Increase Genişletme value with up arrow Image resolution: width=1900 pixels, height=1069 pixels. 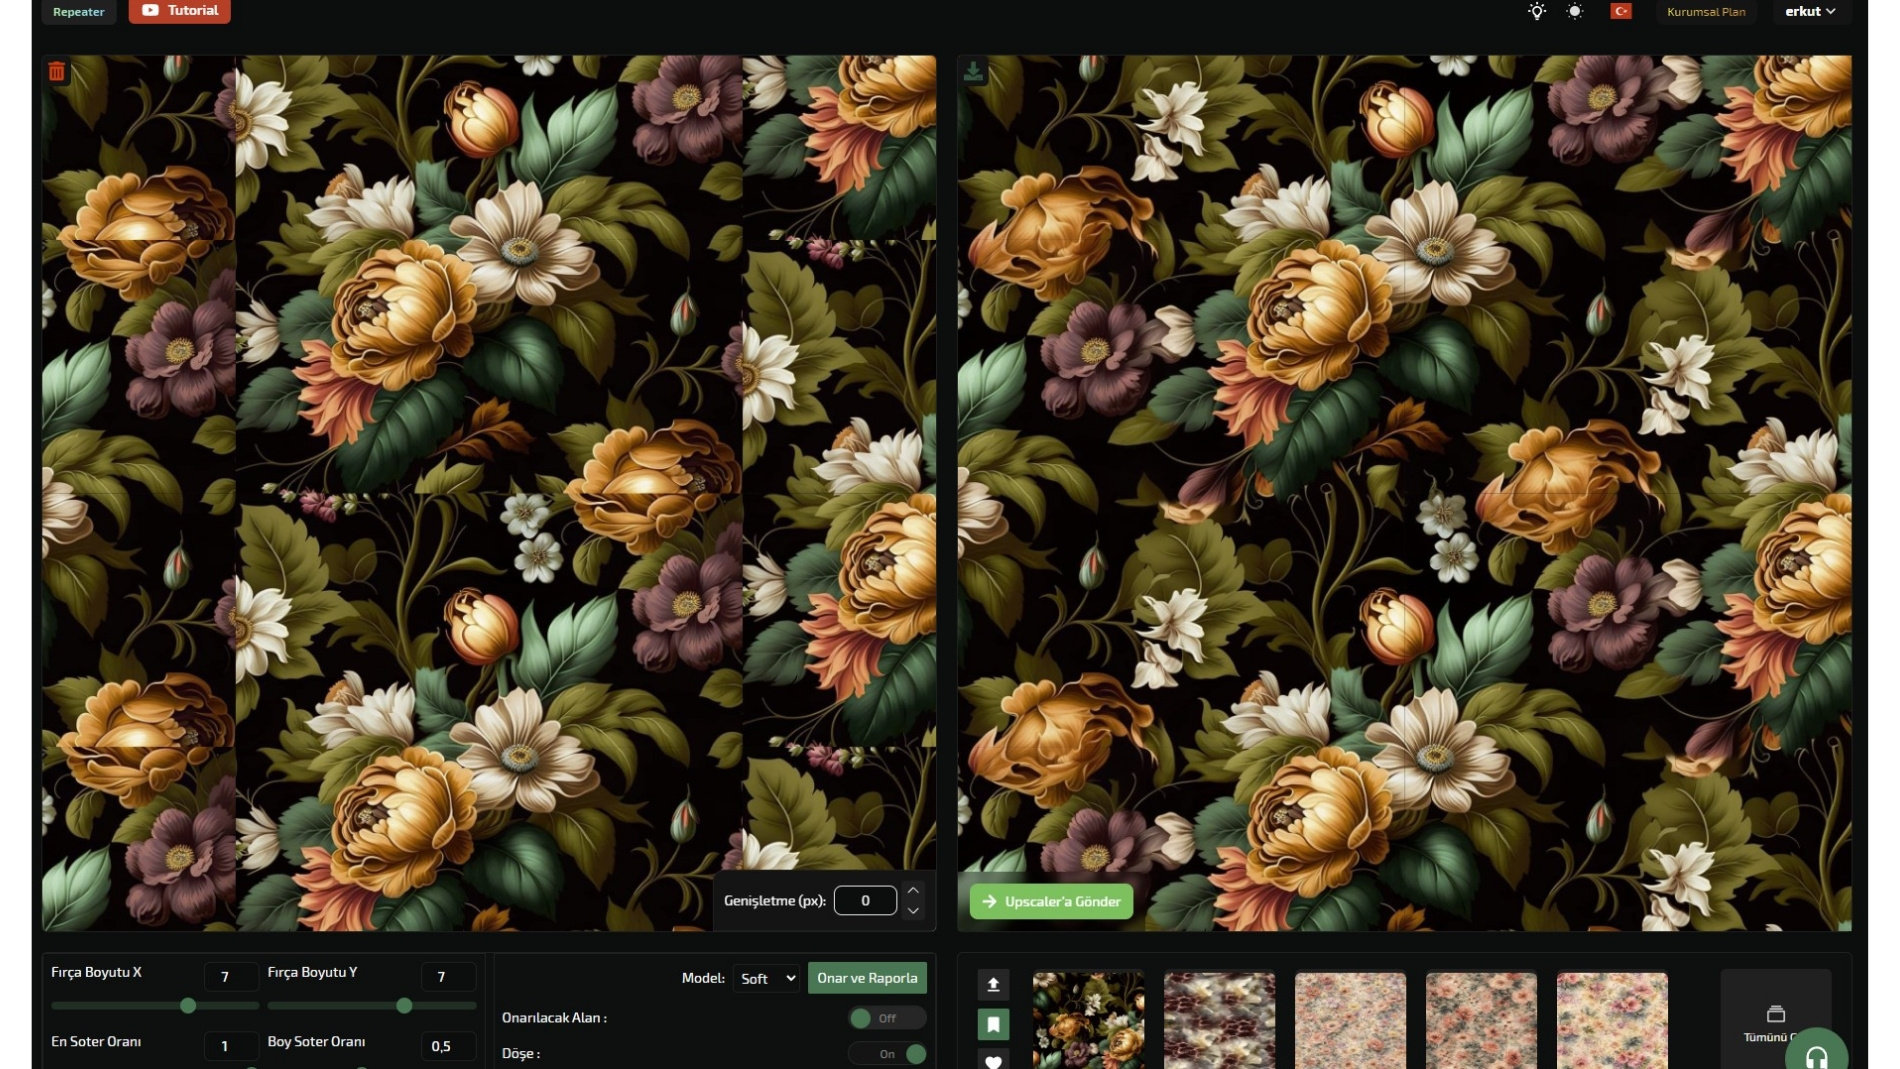tap(913, 889)
